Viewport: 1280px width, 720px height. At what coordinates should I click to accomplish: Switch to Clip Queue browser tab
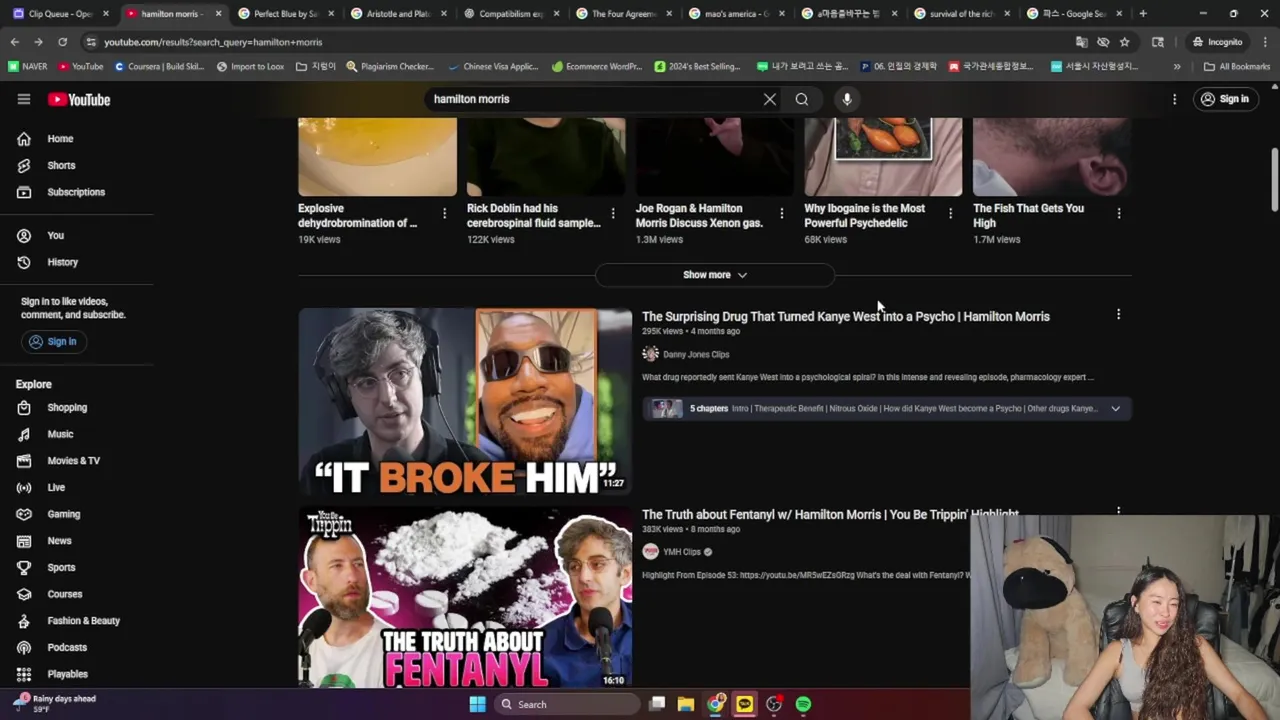tap(60, 14)
